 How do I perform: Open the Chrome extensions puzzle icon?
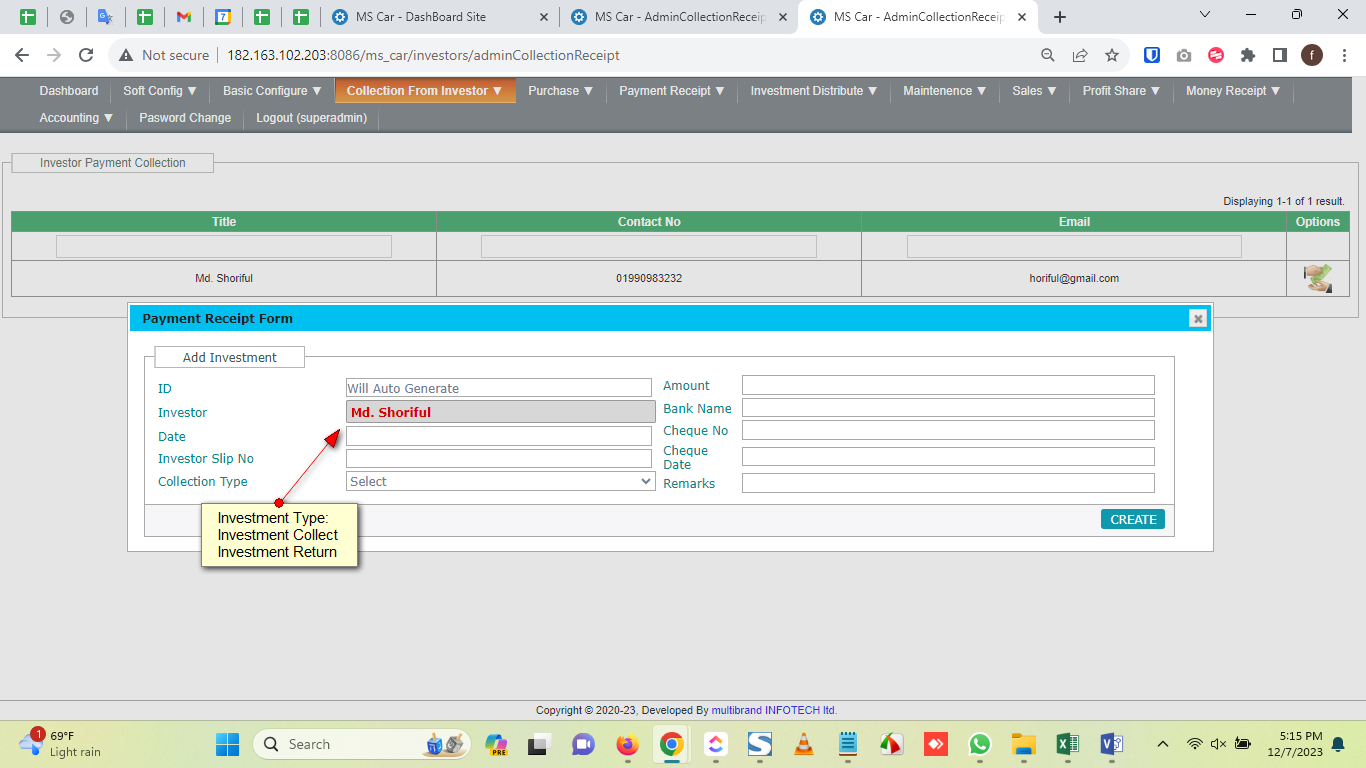click(1247, 55)
